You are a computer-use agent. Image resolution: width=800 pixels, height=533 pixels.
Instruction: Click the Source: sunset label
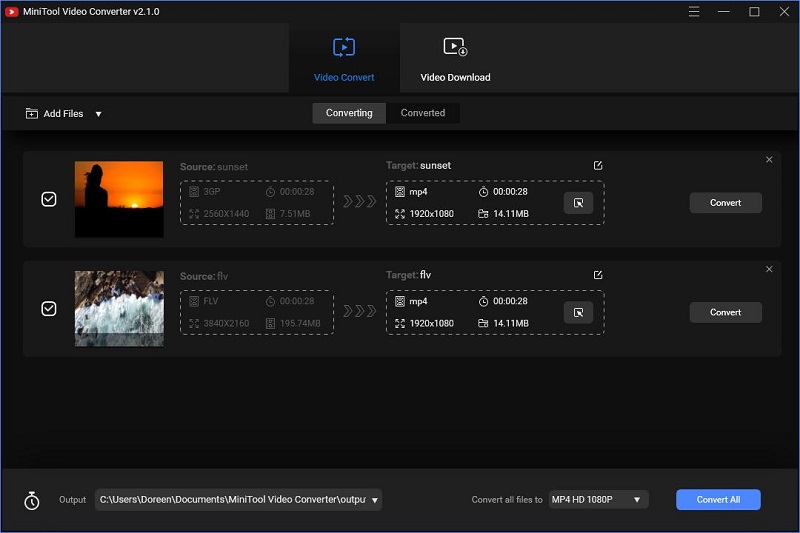pyautogui.click(x=214, y=167)
